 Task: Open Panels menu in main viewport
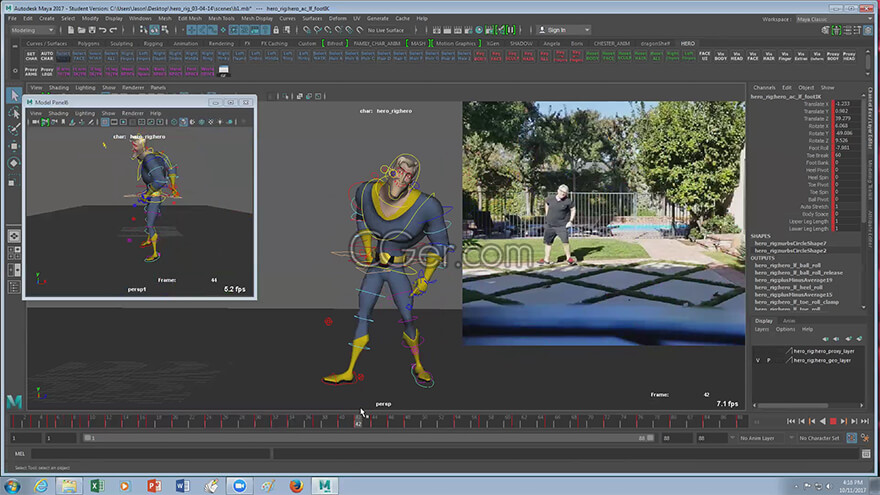[x=158, y=88]
